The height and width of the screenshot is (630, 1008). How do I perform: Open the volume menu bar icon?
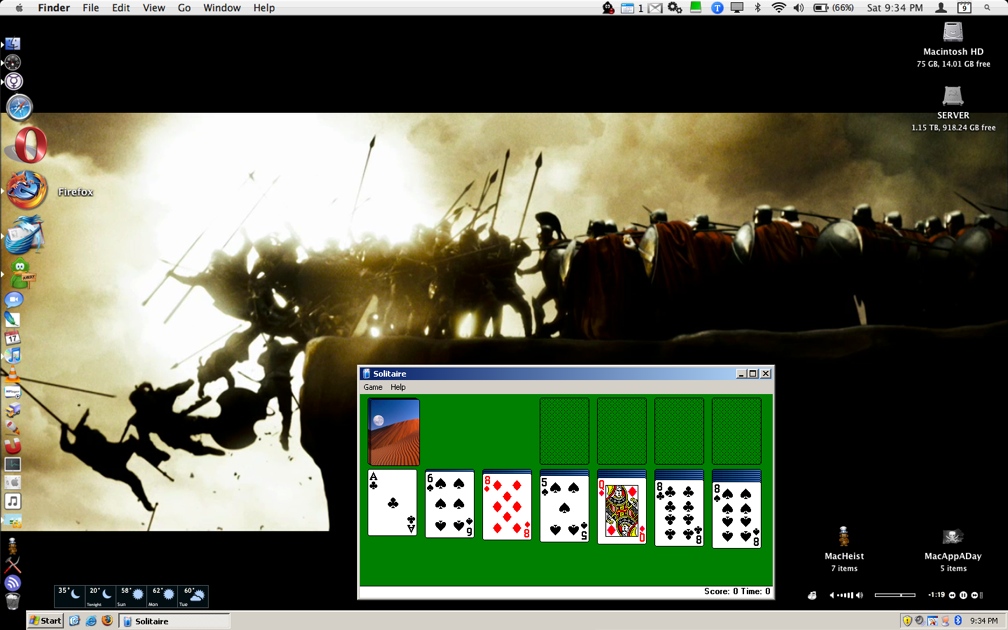coord(798,8)
